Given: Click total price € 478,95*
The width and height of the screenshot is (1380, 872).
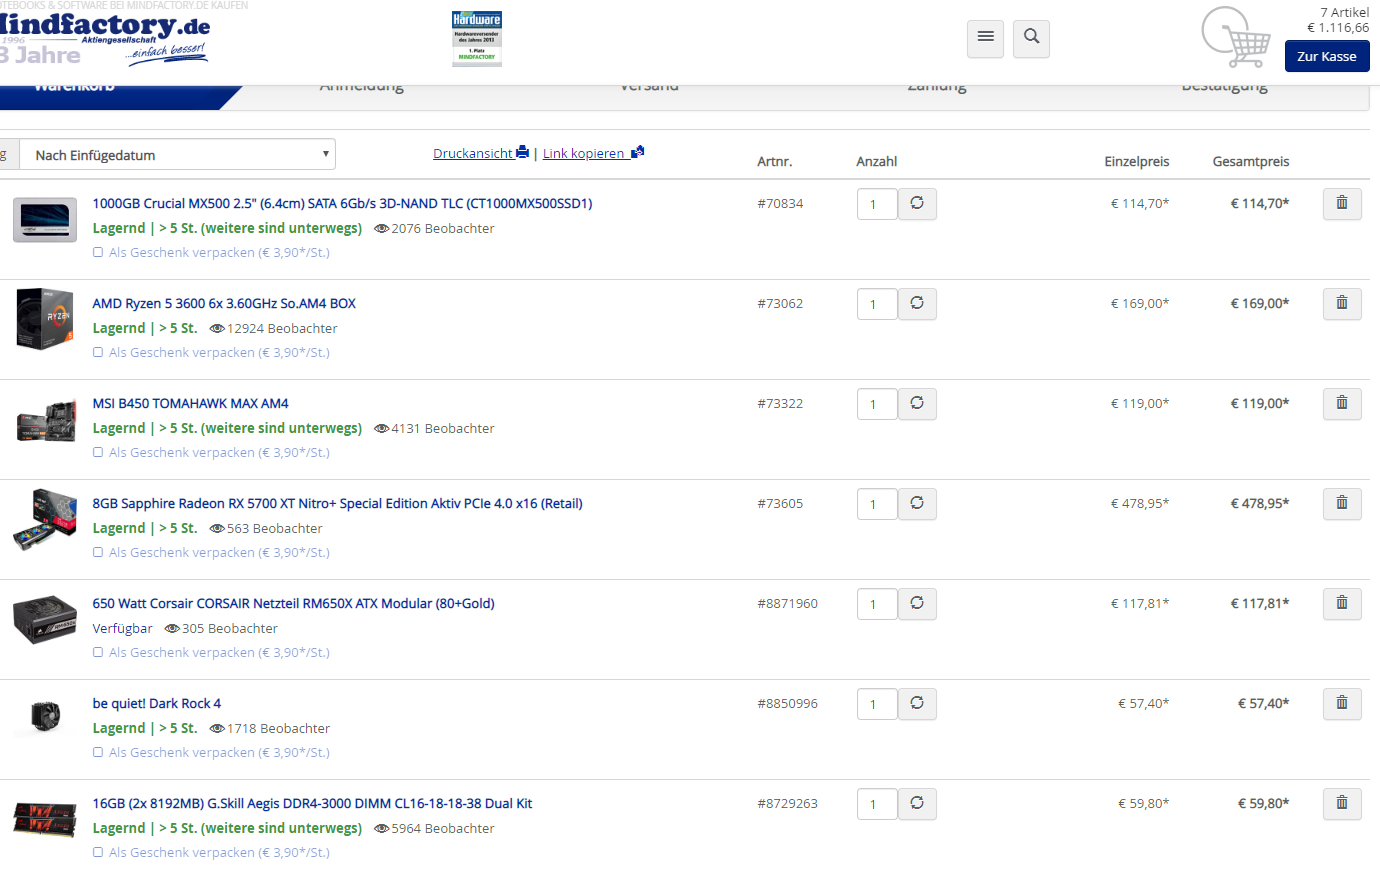Looking at the screenshot, I should (1259, 503).
